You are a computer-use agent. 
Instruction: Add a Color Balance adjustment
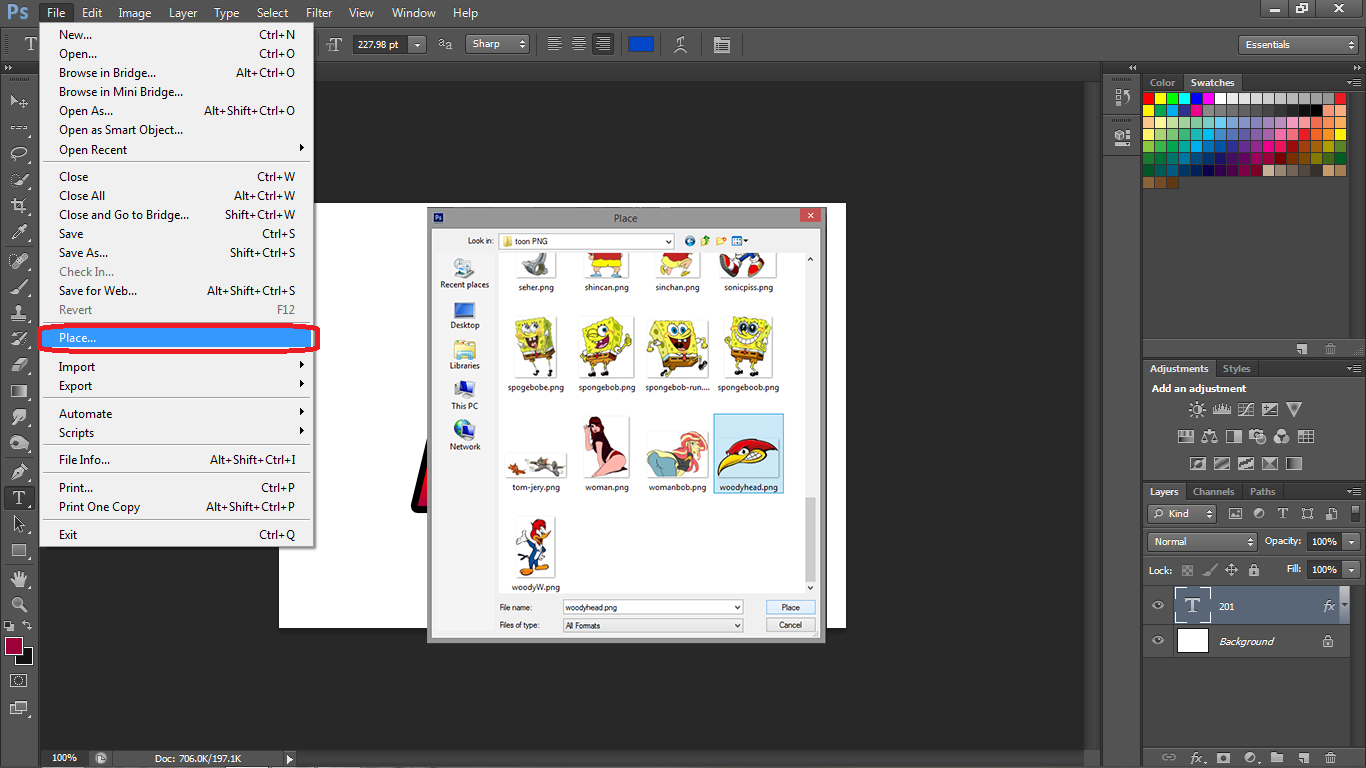1210,437
